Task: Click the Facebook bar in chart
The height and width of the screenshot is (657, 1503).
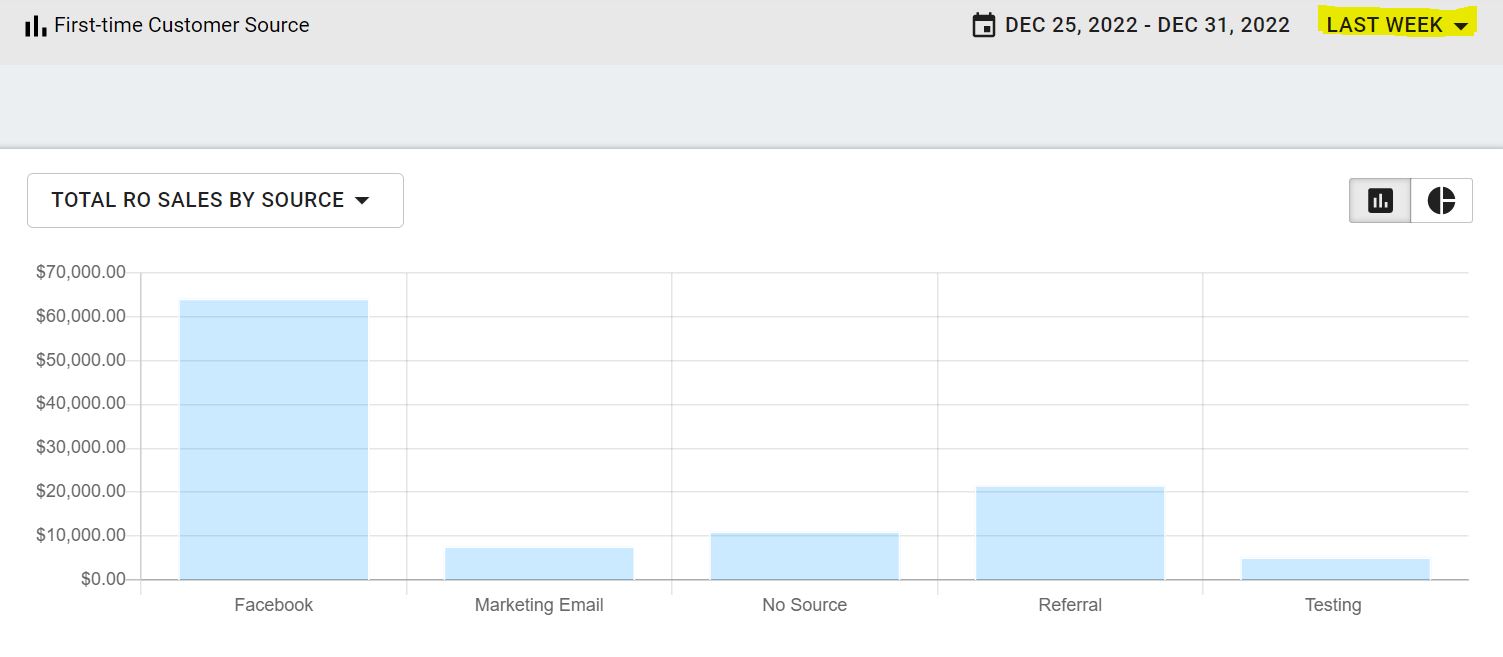Action: 274,440
